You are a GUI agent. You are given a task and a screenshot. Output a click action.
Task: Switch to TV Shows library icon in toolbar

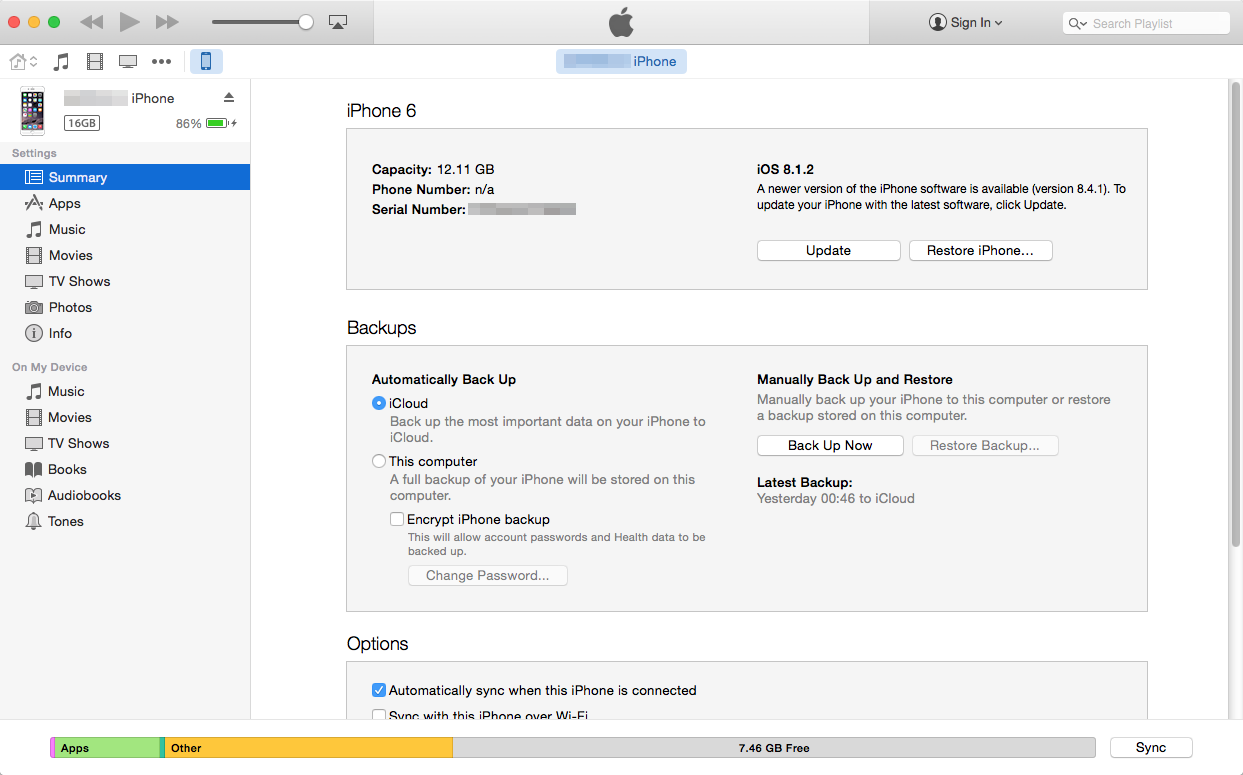point(128,62)
